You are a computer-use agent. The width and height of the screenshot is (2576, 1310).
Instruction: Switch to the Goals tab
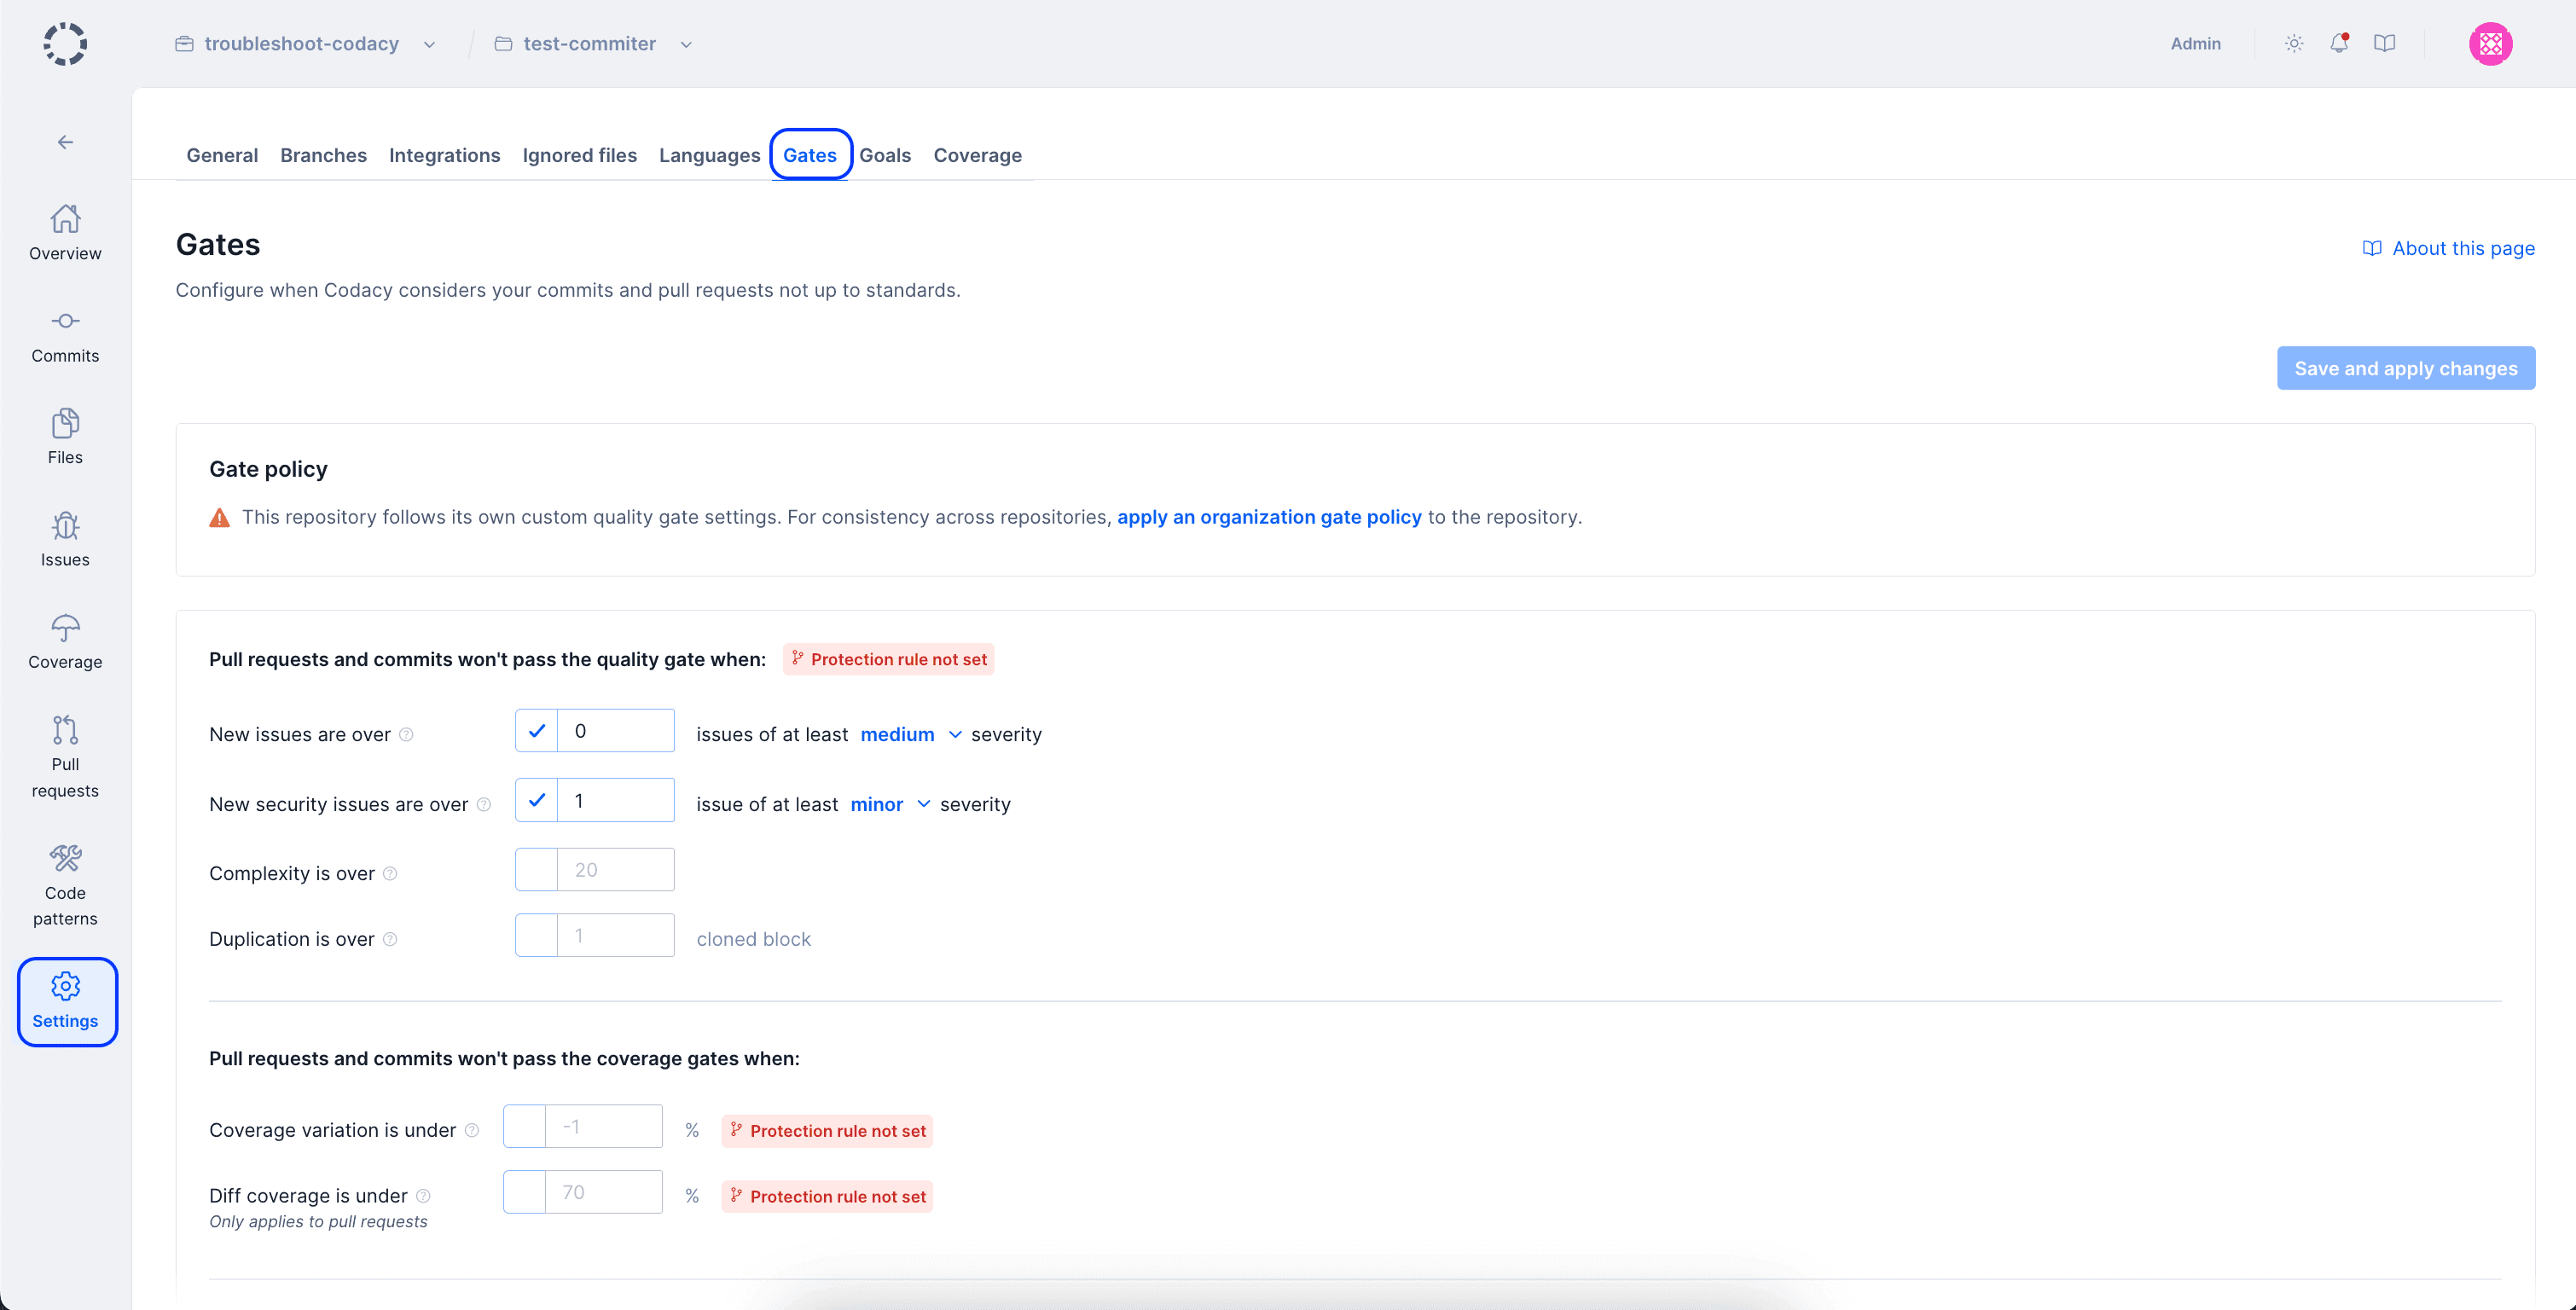coord(884,155)
